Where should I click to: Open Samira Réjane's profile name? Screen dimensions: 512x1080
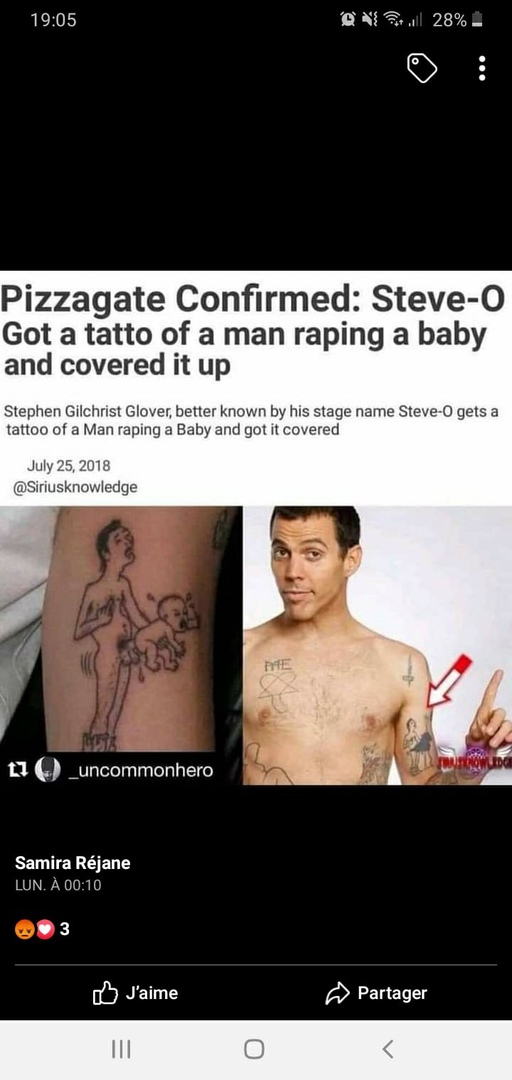point(72,863)
